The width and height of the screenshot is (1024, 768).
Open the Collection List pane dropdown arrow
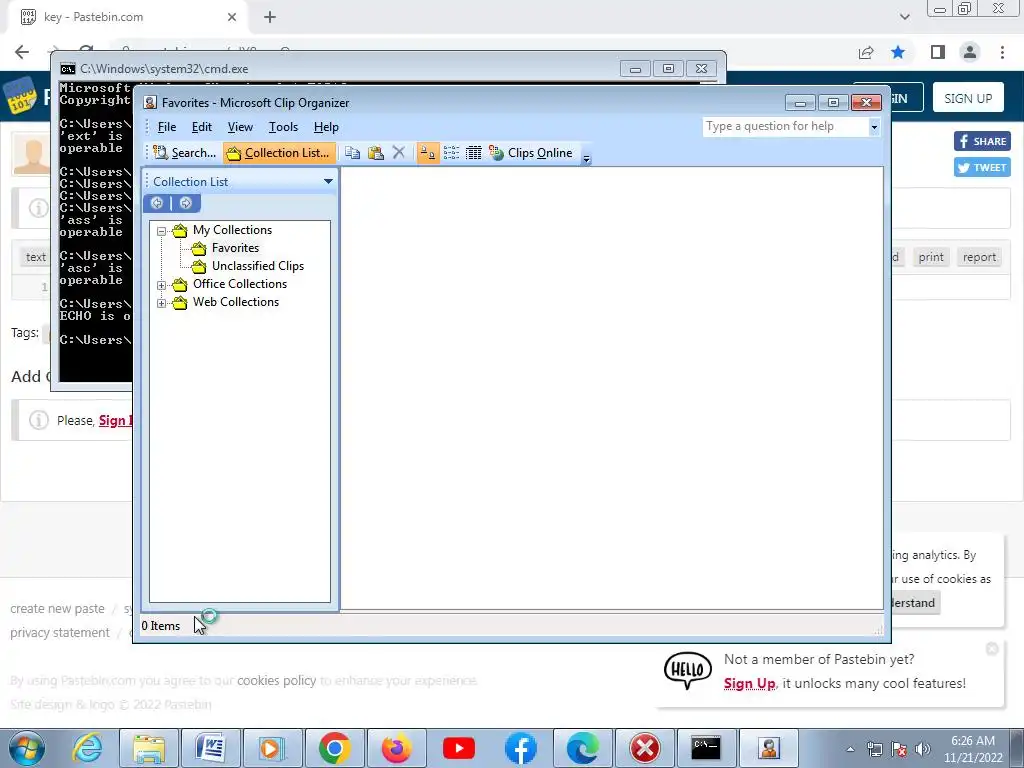pyautogui.click(x=328, y=182)
